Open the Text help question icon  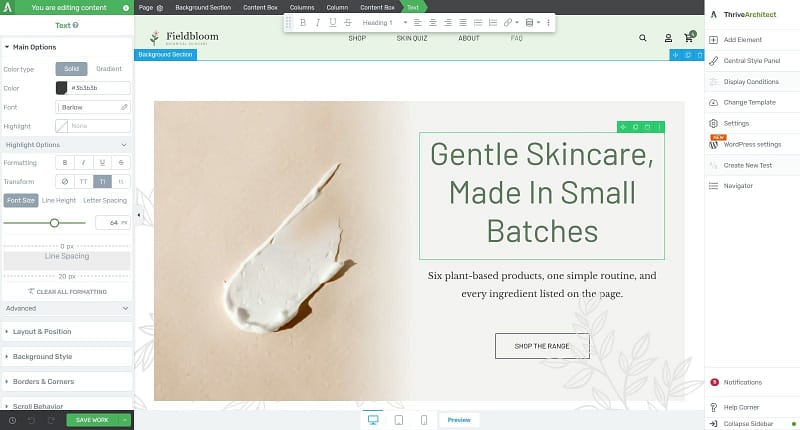click(76, 25)
